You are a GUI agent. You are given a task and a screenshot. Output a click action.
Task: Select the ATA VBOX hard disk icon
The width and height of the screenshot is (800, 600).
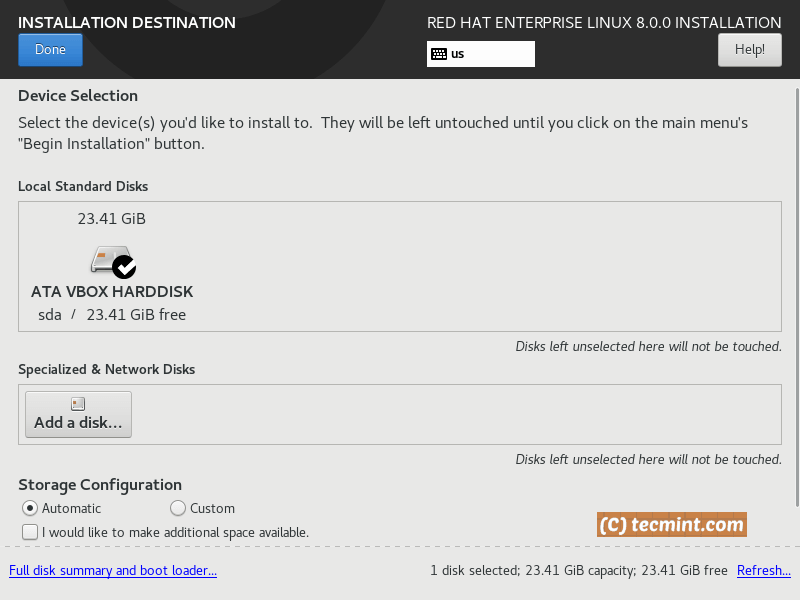107,260
